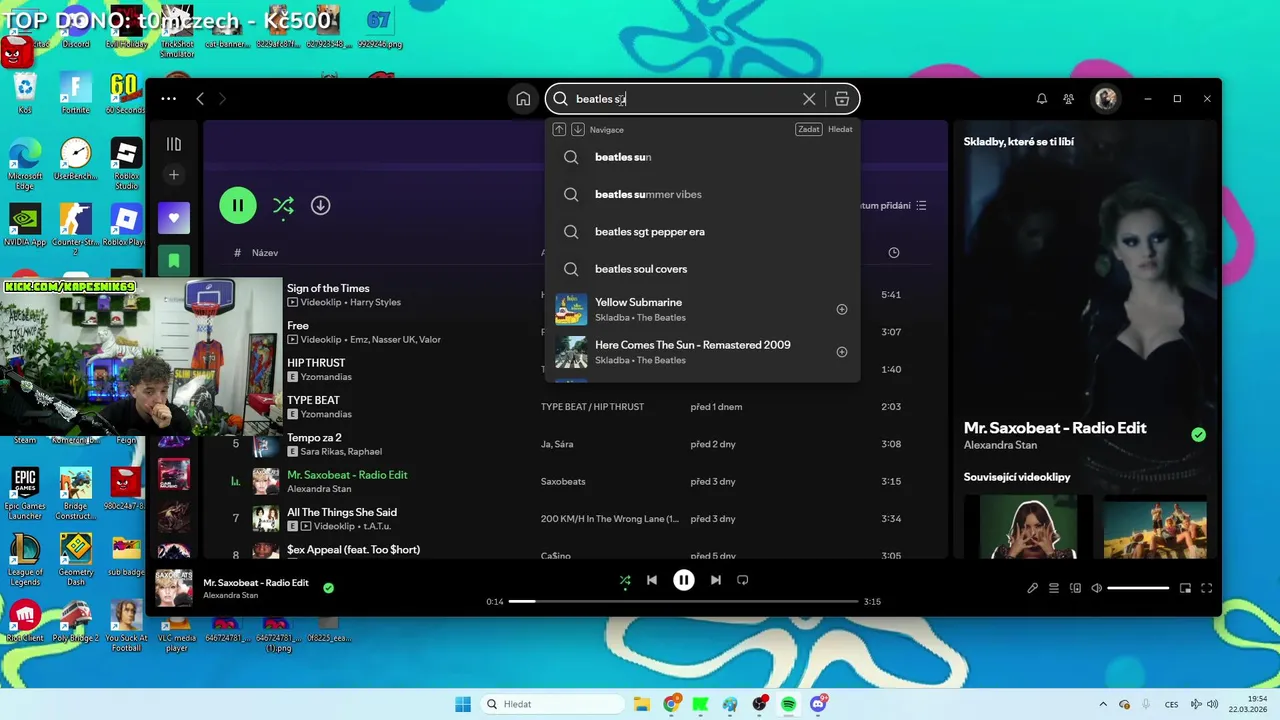Open artist link Harry Styles
The image size is (1280, 720).
pos(375,302)
